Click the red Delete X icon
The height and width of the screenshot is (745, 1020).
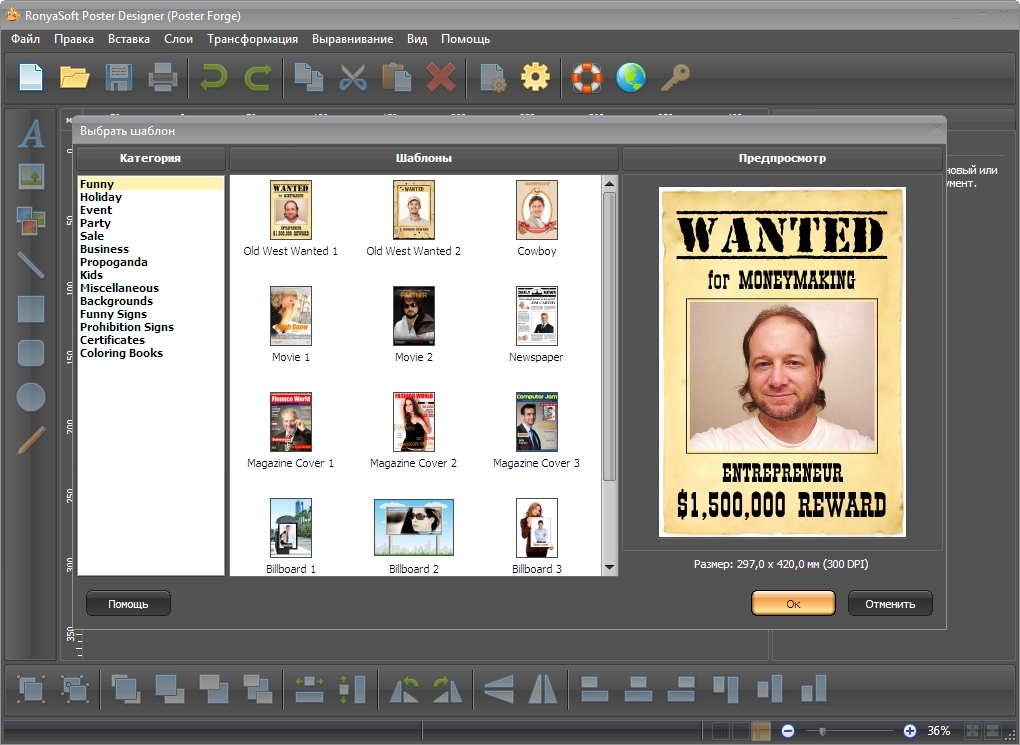tap(440, 77)
